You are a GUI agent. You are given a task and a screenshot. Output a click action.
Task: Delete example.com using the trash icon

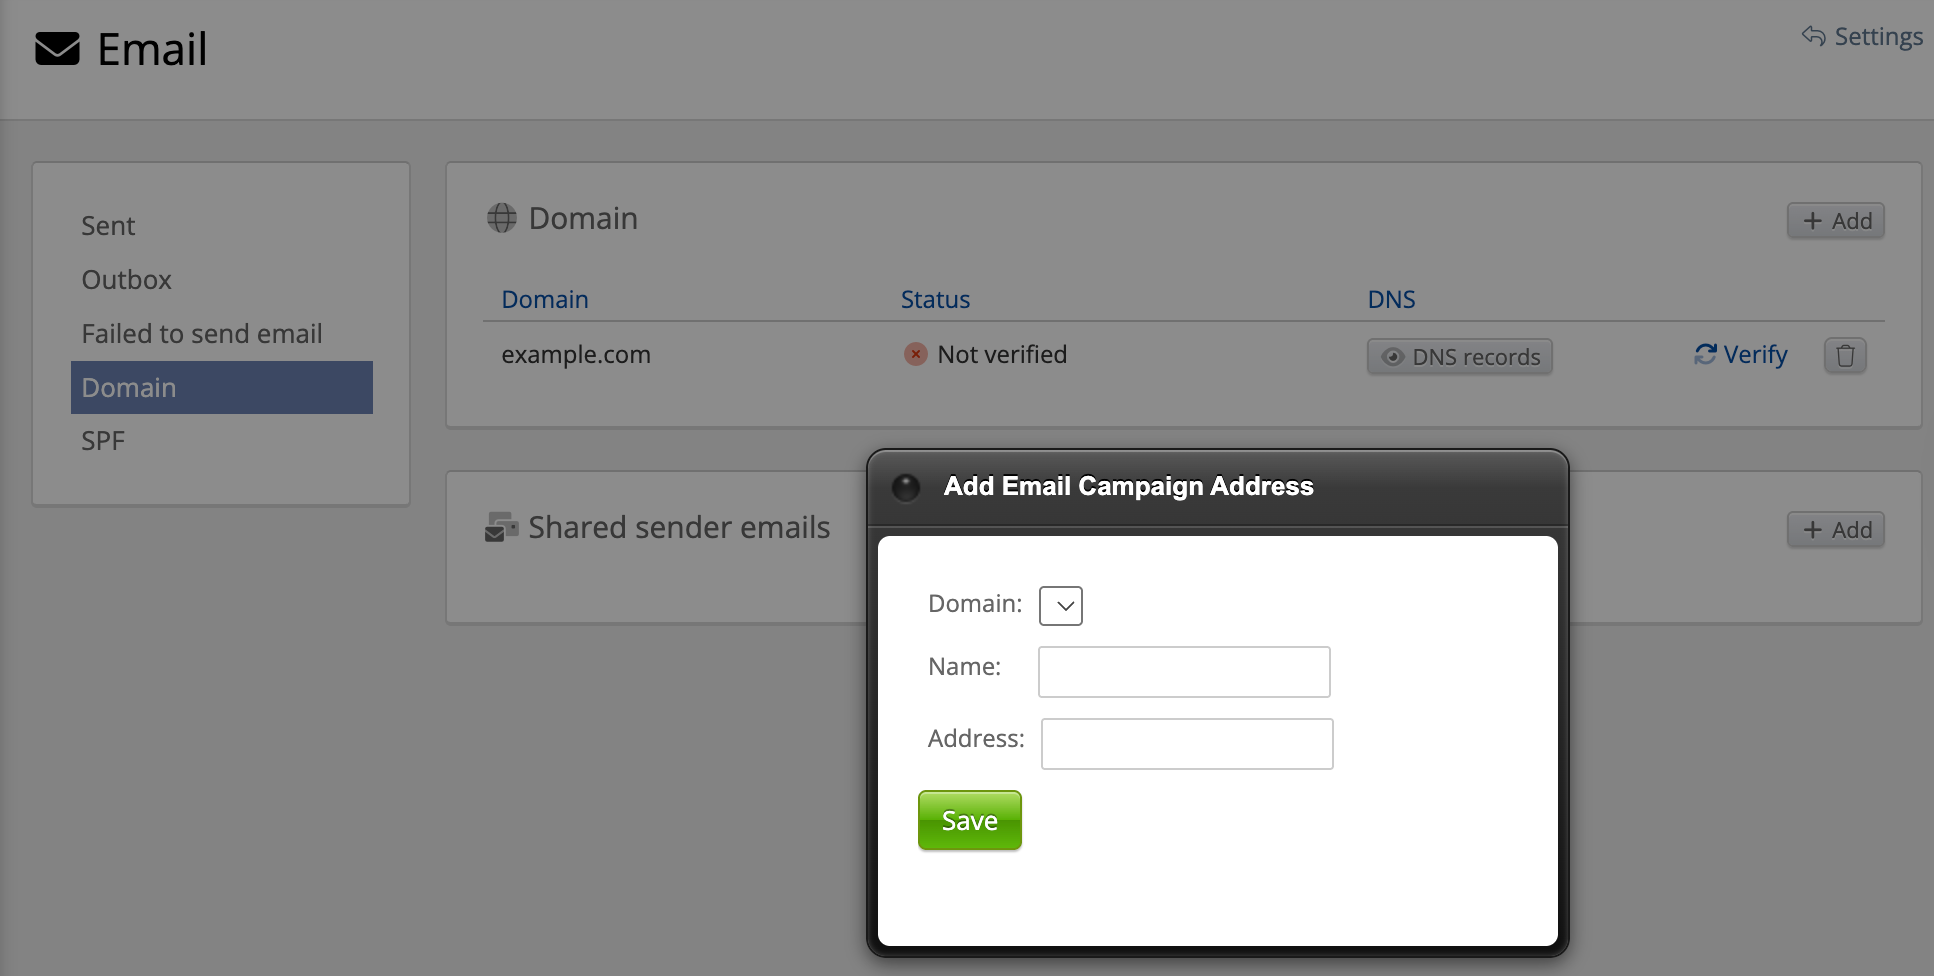click(x=1845, y=356)
